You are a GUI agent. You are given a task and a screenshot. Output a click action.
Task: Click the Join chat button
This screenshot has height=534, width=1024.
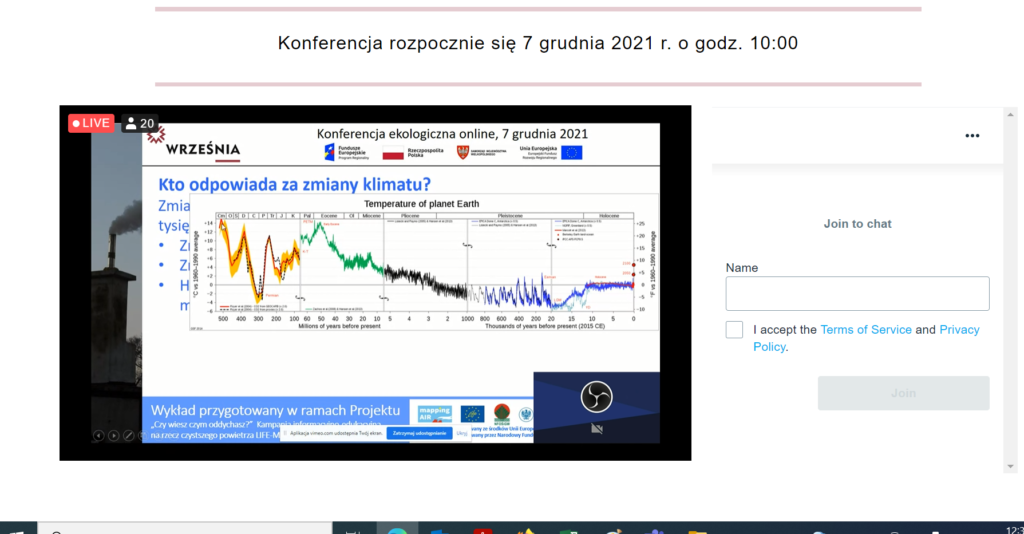903,393
